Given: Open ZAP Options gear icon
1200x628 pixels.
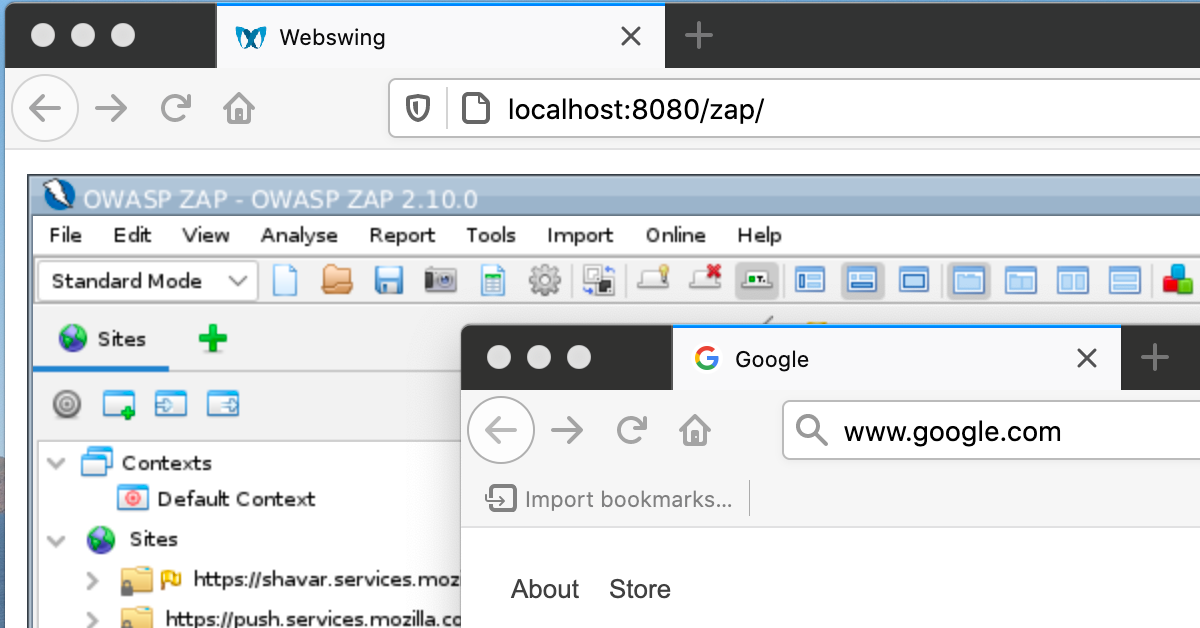Looking at the screenshot, I should click(544, 281).
